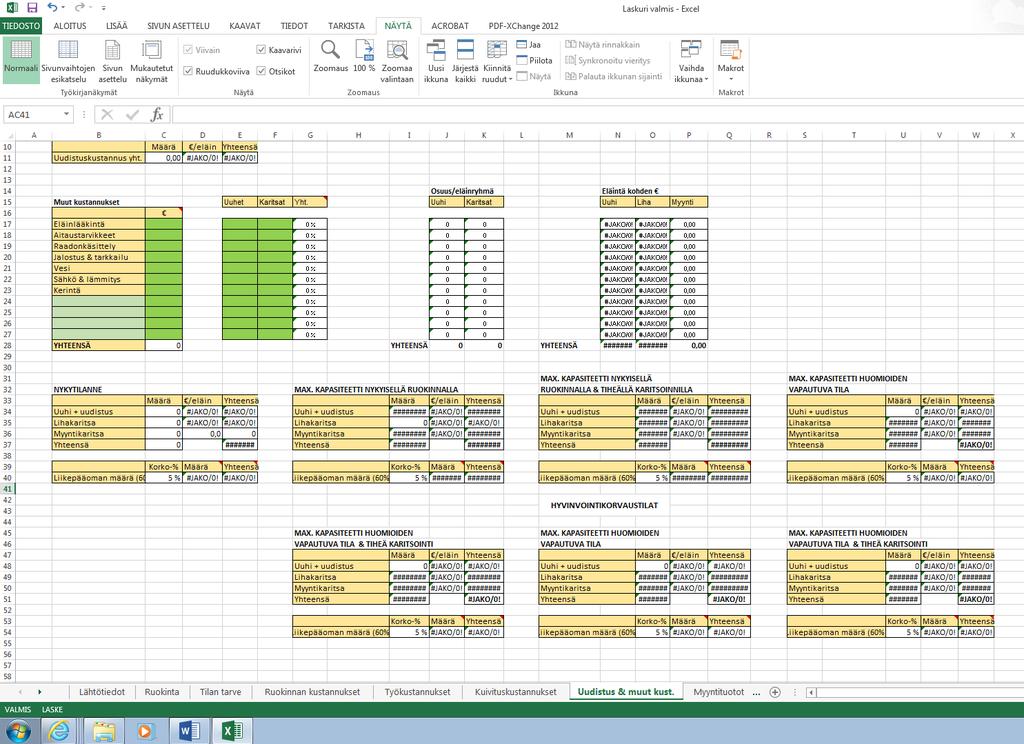1024x744 pixels.
Task: Open Word from the taskbar
Action: (189, 730)
